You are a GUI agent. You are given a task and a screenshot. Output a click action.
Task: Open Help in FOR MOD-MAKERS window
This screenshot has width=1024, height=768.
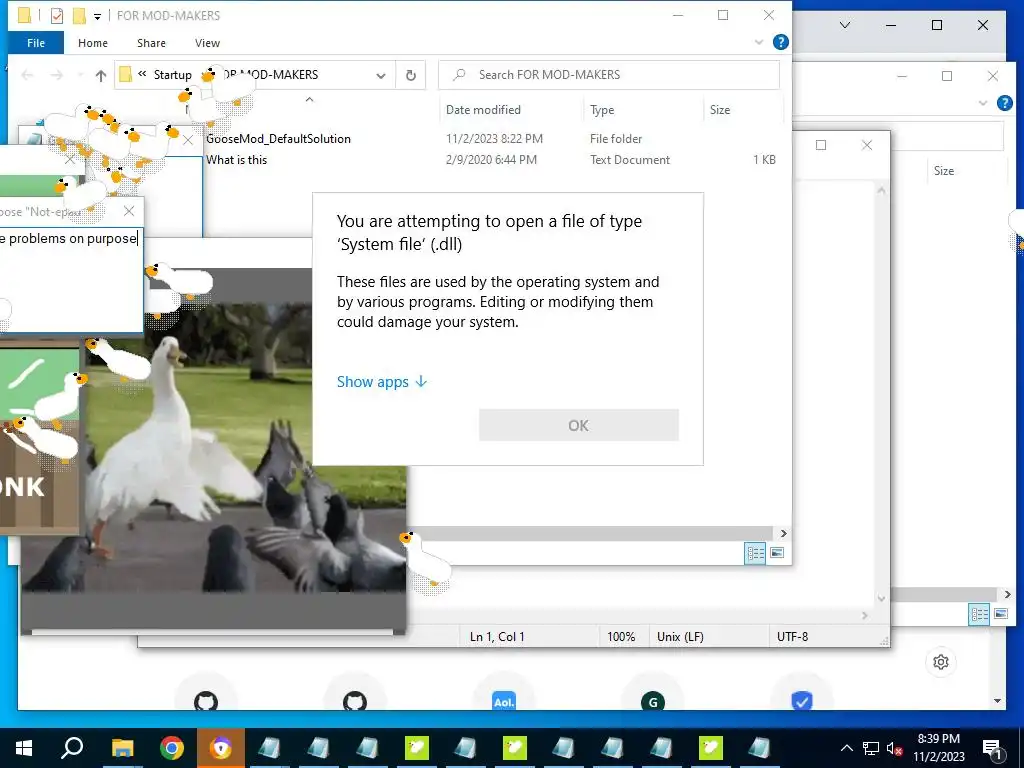[780, 42]
